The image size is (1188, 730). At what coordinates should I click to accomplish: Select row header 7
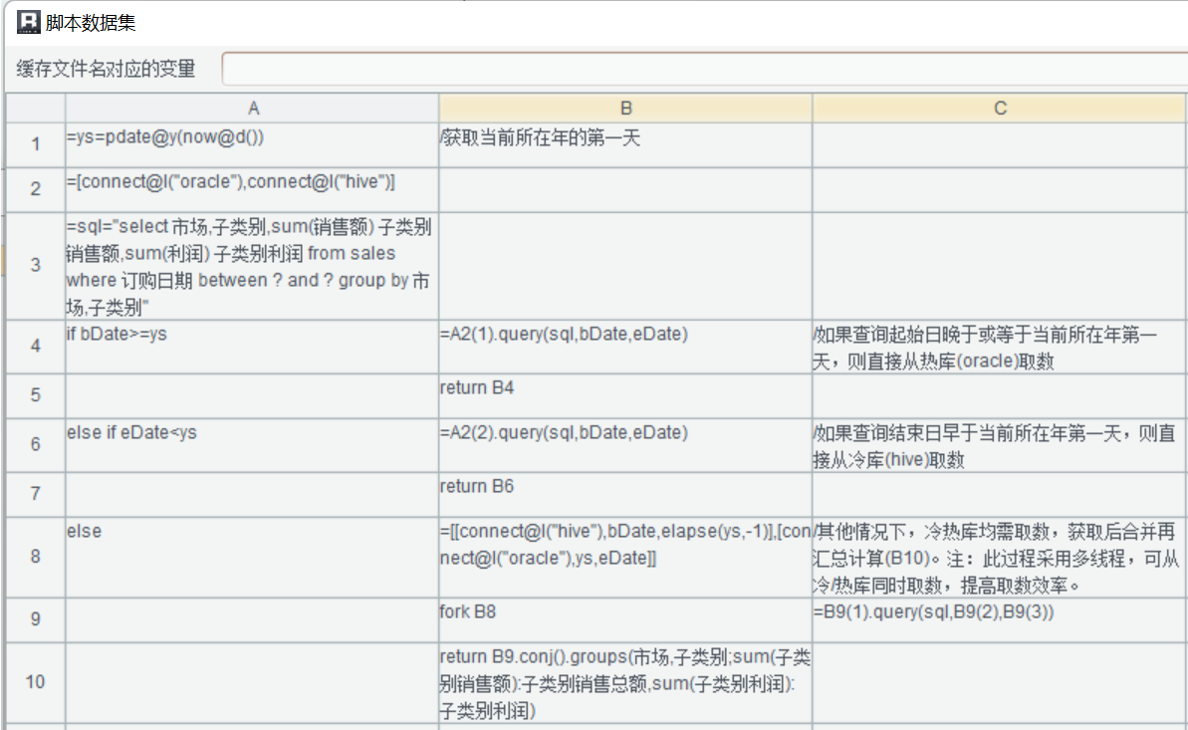coord(36,494)
